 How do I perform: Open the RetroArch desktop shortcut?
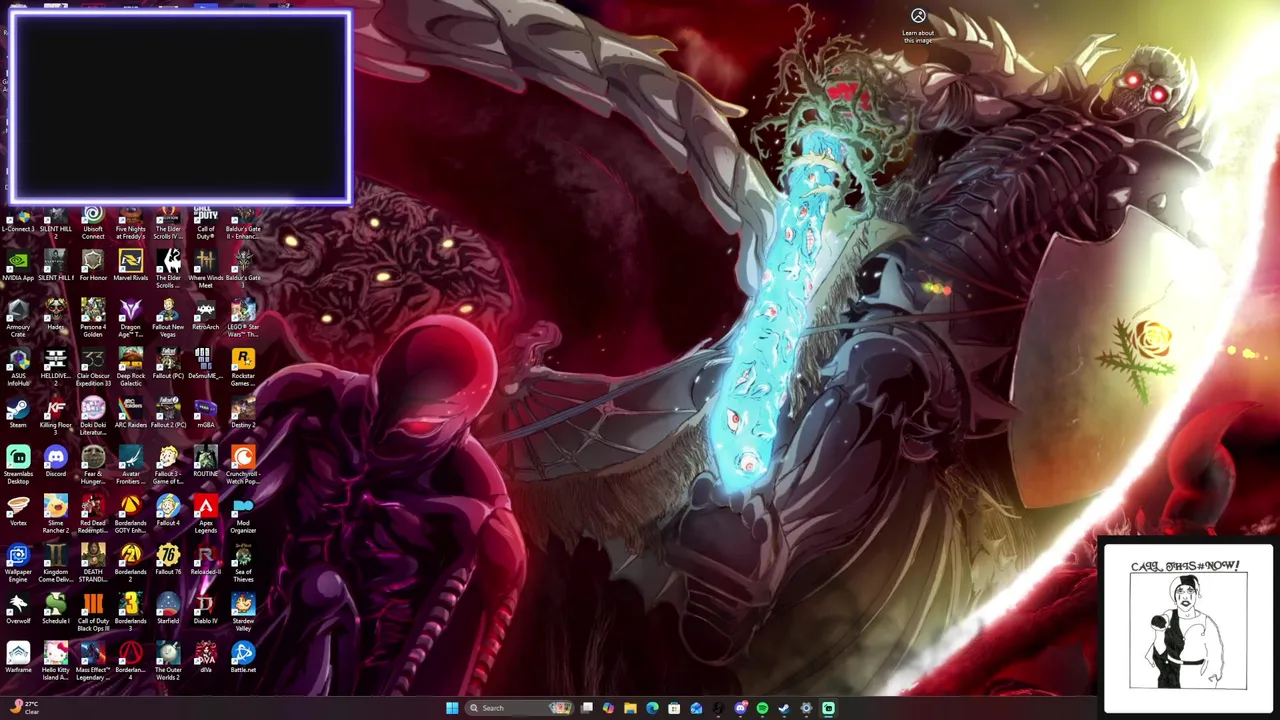tap(205, 316)
